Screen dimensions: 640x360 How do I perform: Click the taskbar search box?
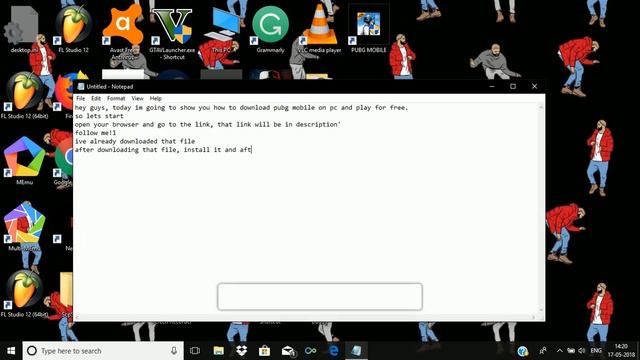(103, 351)
